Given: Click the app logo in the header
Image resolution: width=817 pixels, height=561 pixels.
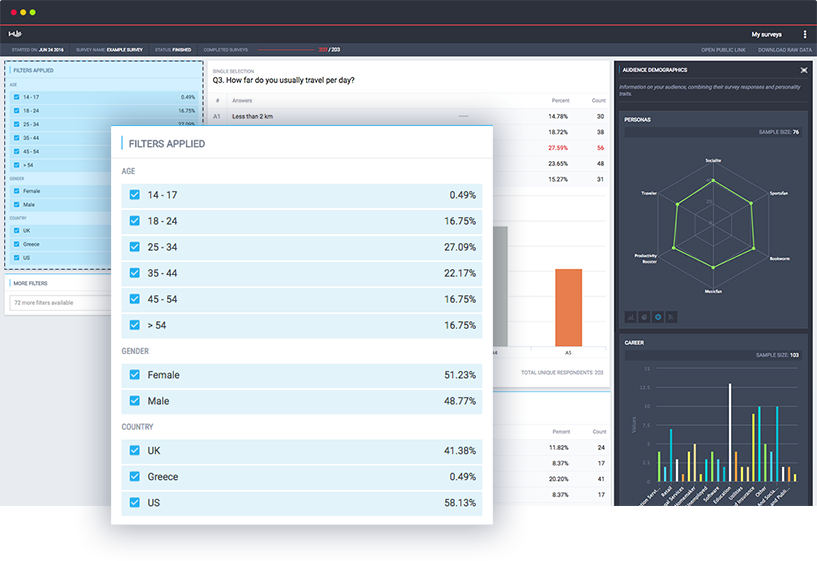Looking at the screenshot, I should [15, 34].
